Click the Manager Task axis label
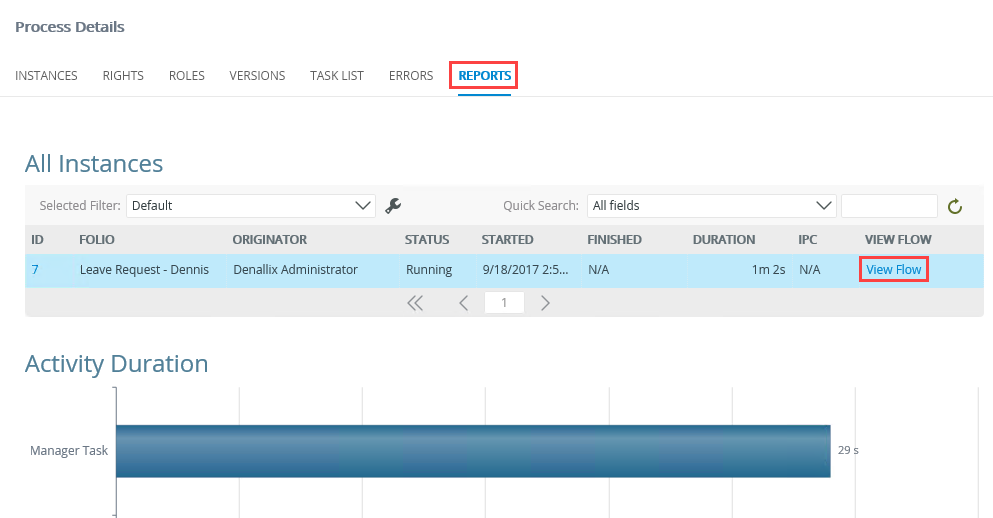Screen dimensions: 993x518 coord(69,451)
